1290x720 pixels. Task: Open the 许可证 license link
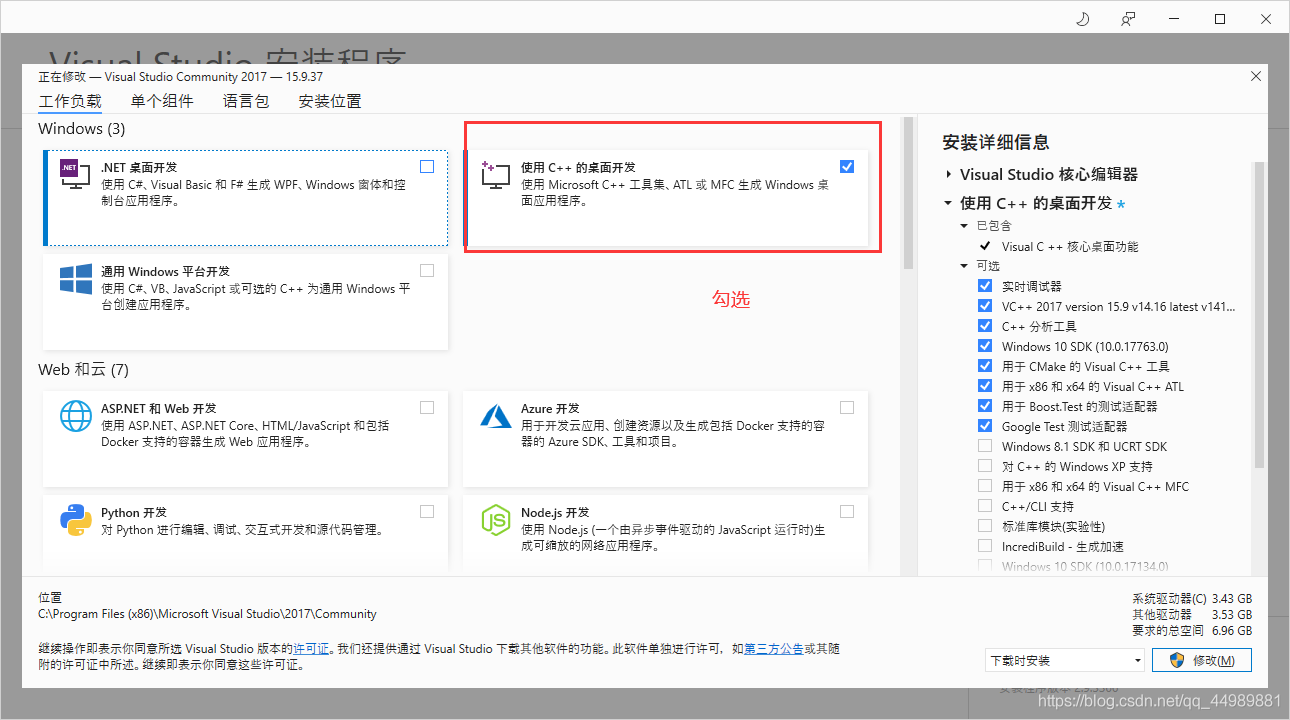[x=311, y=648]
